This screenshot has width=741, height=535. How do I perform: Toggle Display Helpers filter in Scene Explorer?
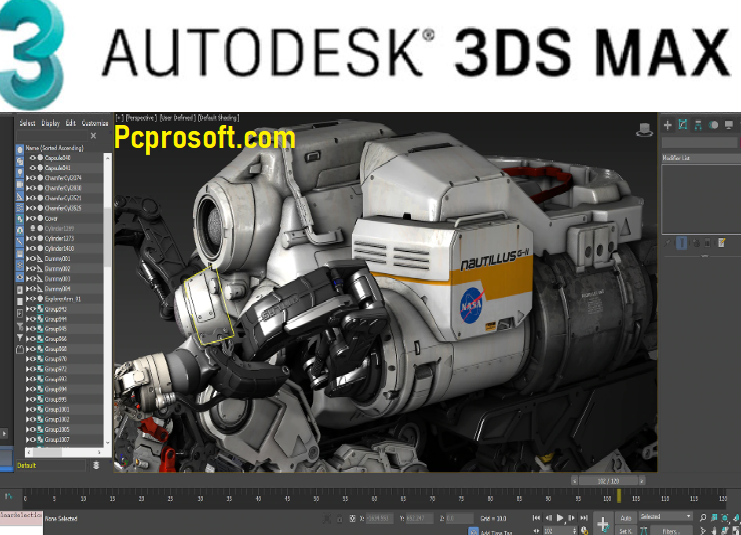coord(20,196)
